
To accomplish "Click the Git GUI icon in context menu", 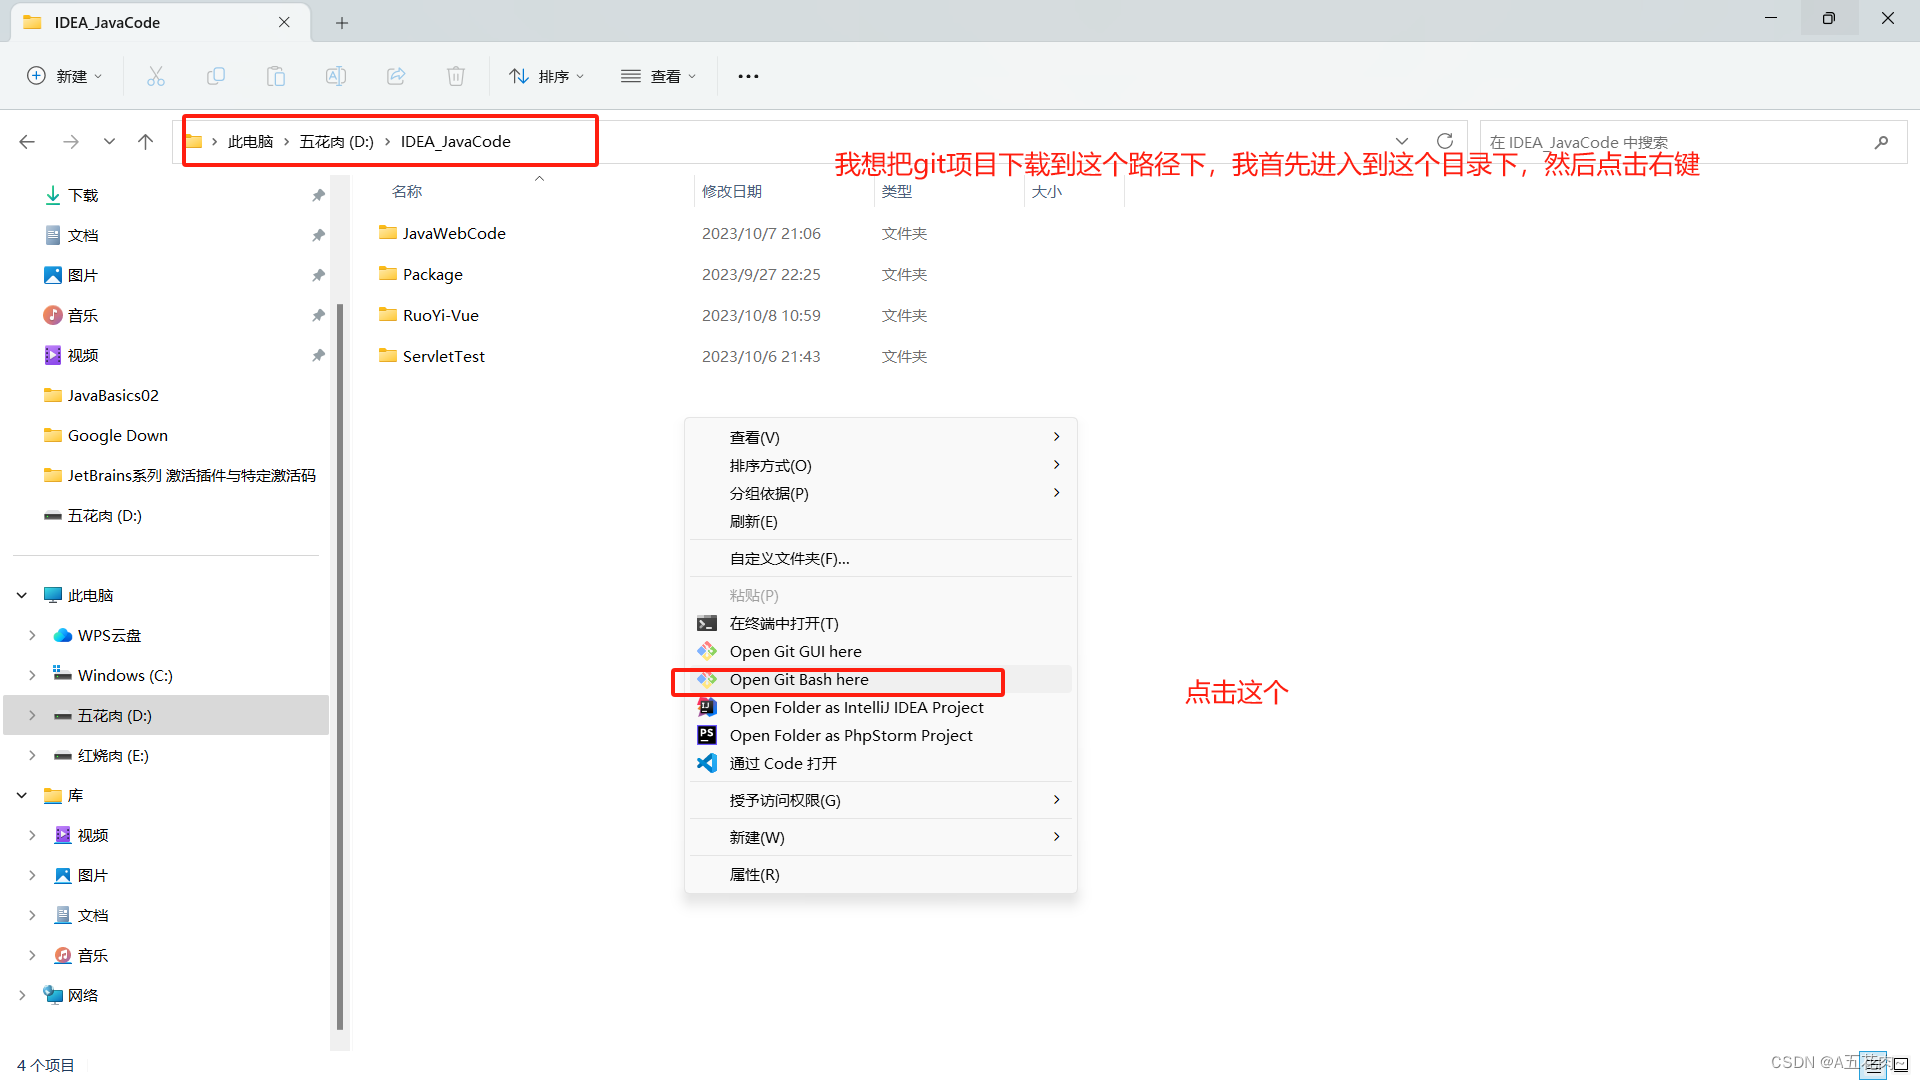I will [707, 651].
